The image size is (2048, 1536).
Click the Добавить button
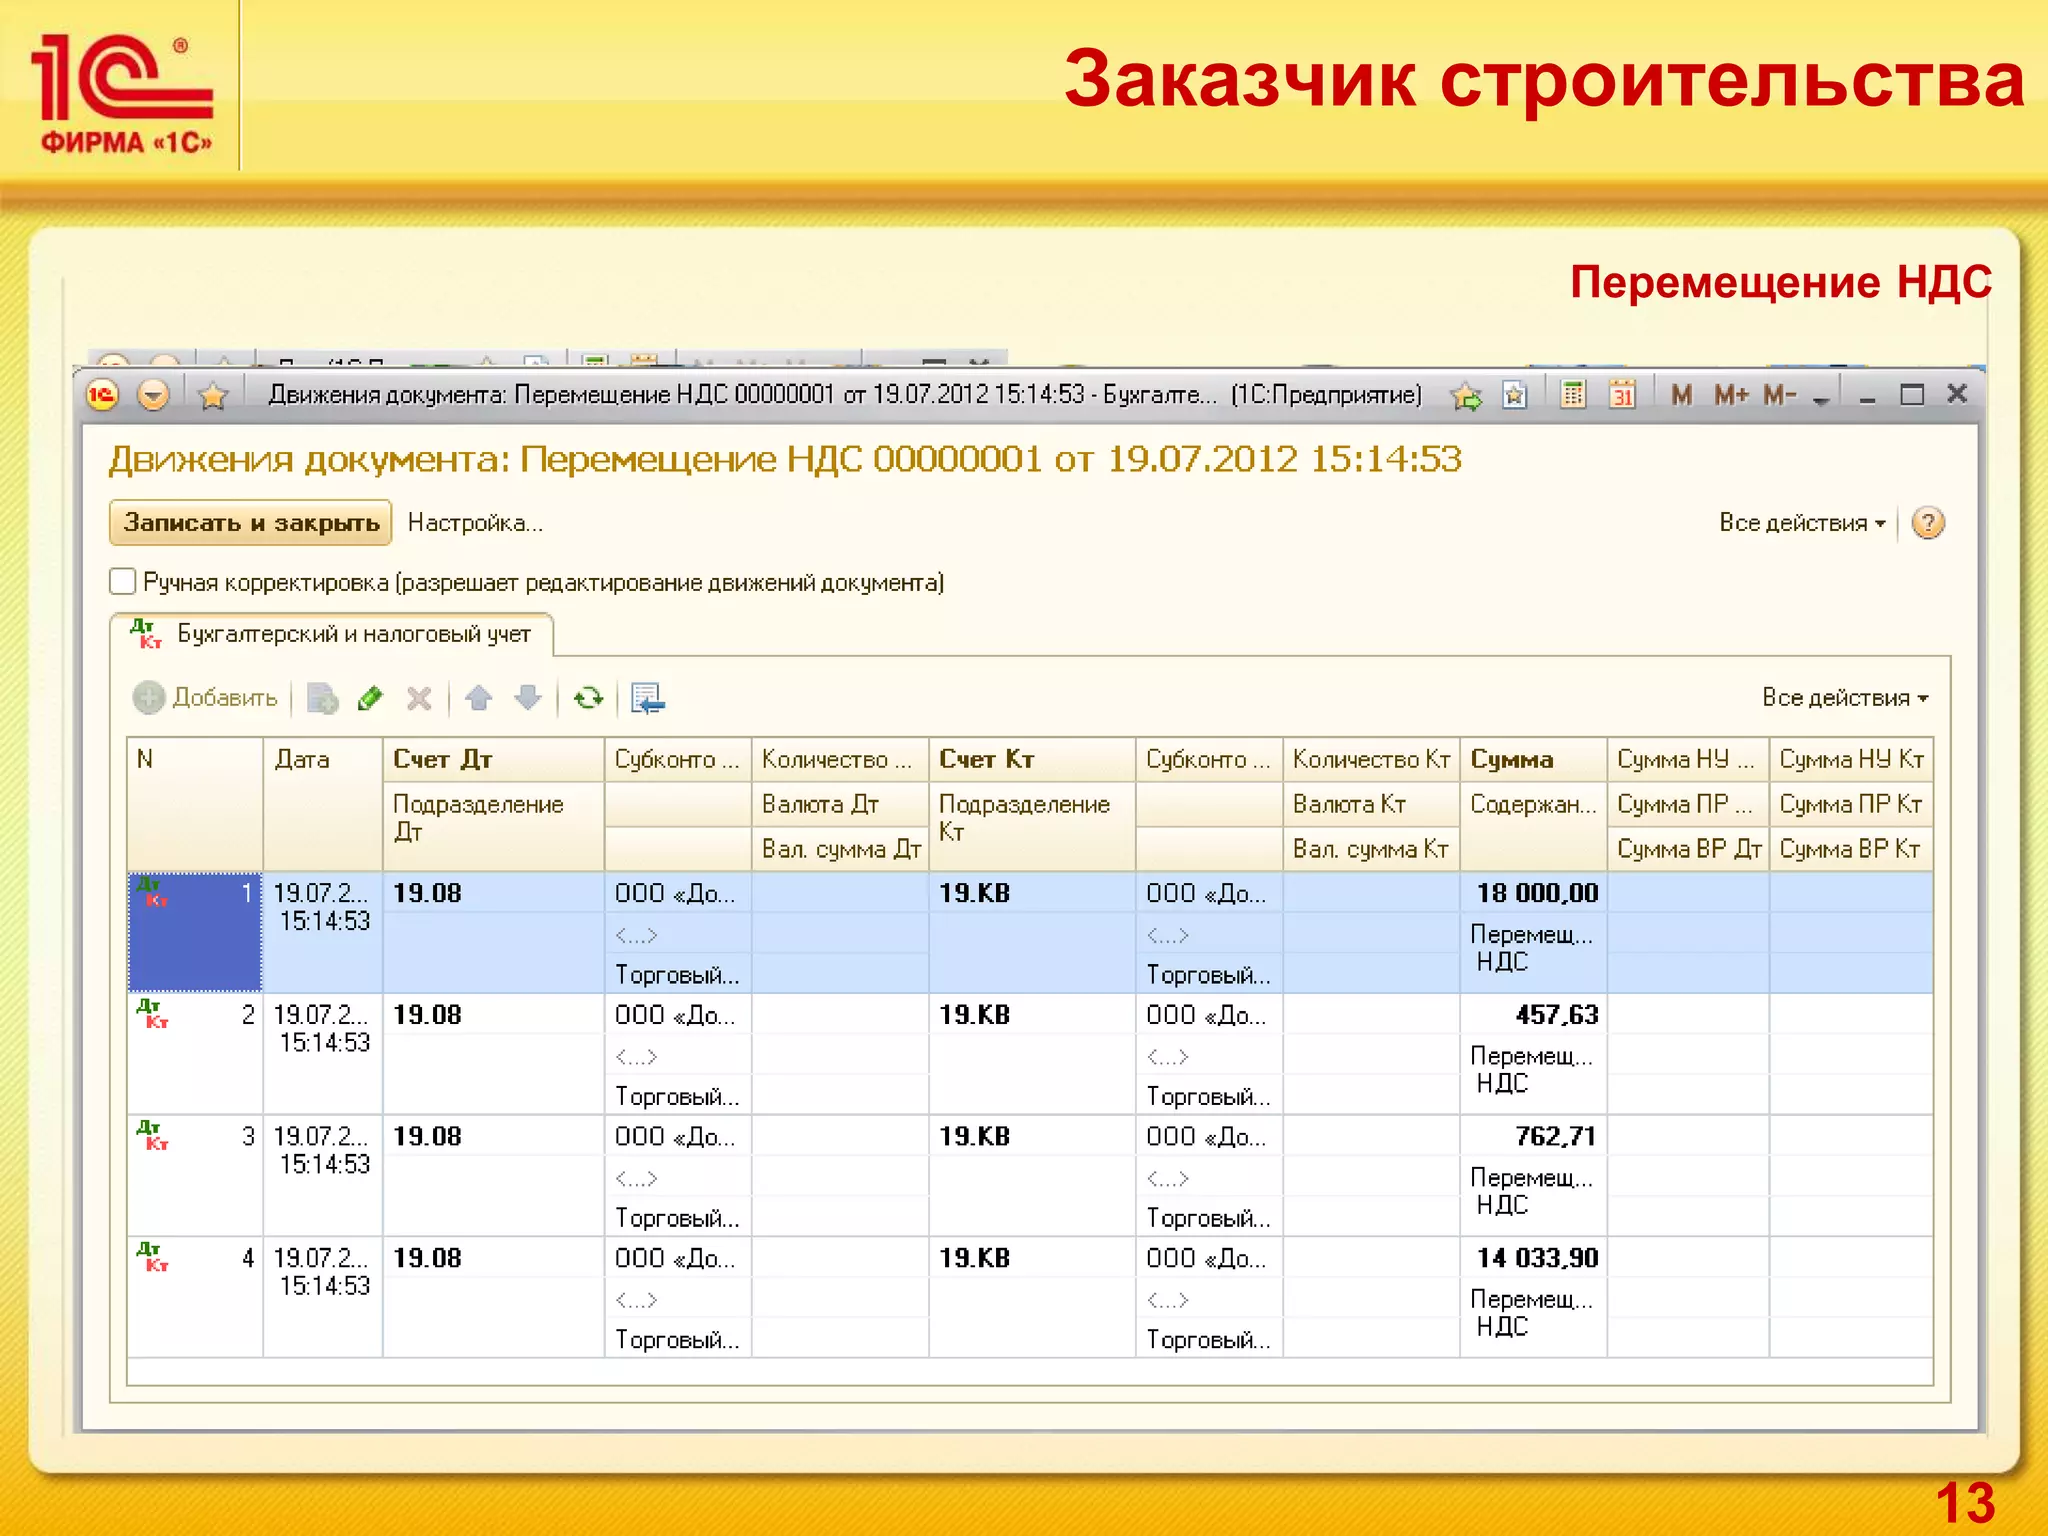coord(205,698)
